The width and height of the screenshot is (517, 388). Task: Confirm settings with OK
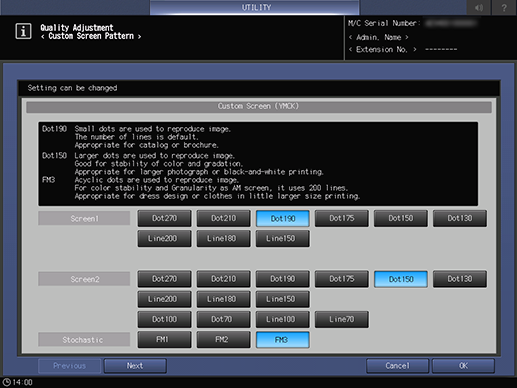[463, 366]
